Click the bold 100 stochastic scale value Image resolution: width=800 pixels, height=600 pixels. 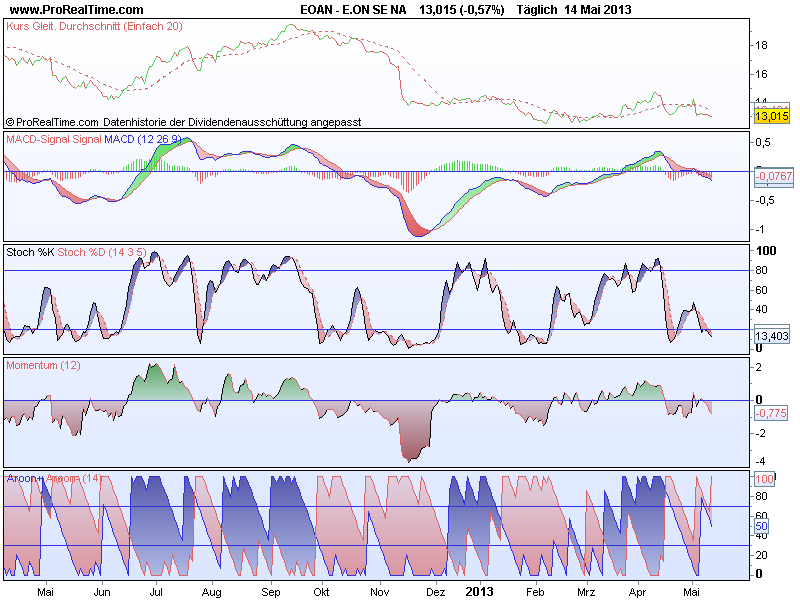(766, 251)
